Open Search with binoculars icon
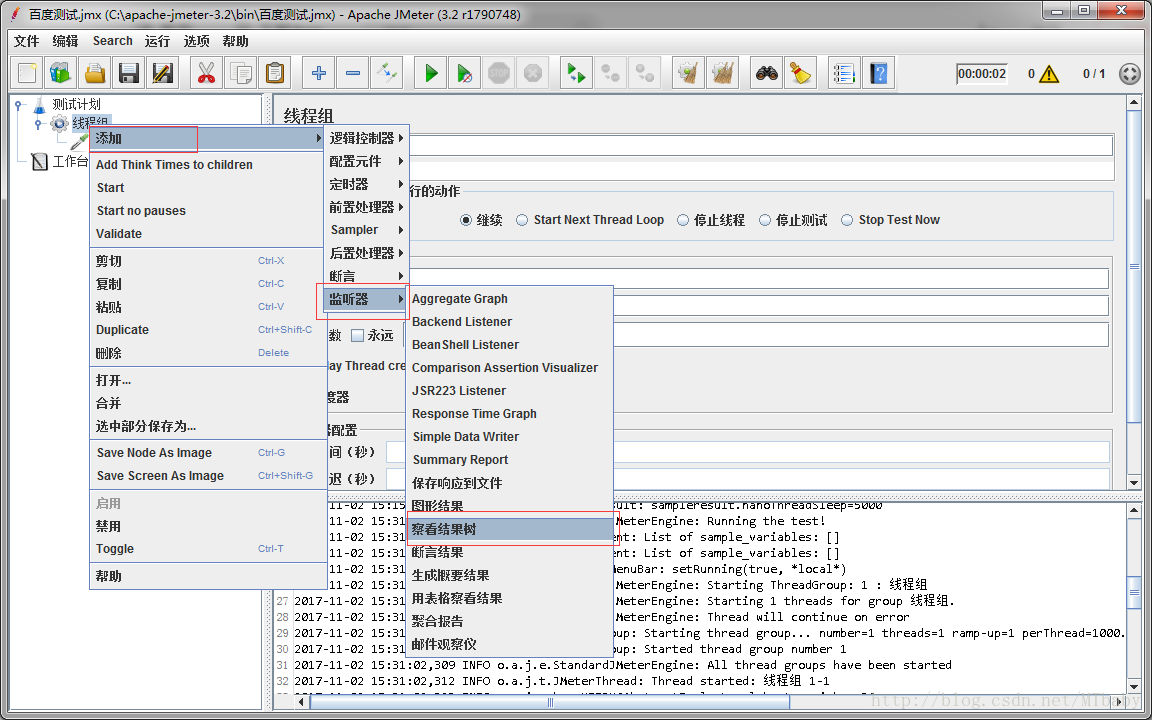Screen dimensions: 1152x720 point(767,73)
